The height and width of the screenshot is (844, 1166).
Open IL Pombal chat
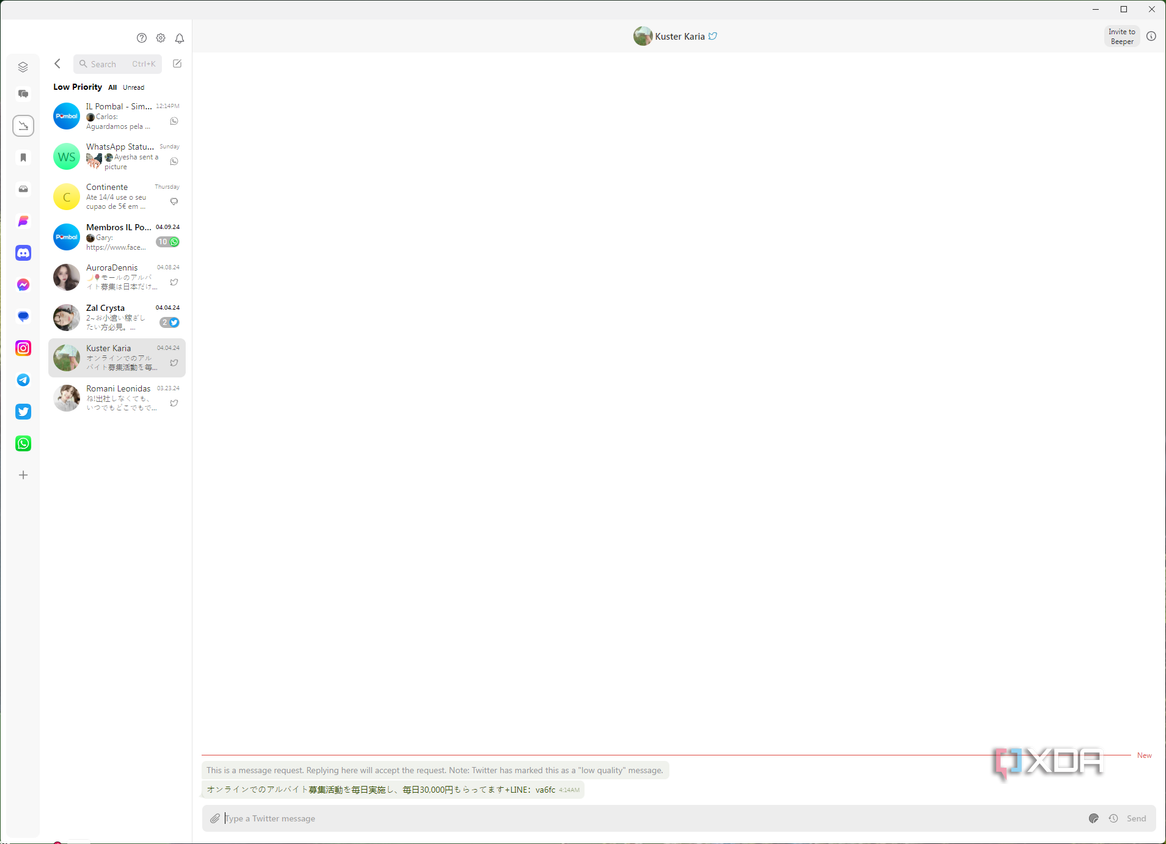click(x=117, y=117)
